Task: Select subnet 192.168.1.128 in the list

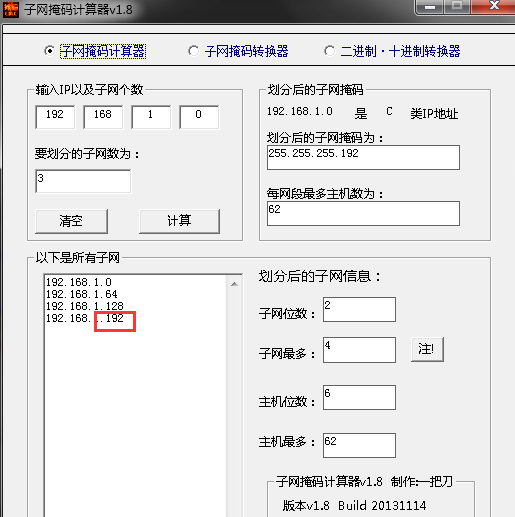Action: click(x=85, y=306)
